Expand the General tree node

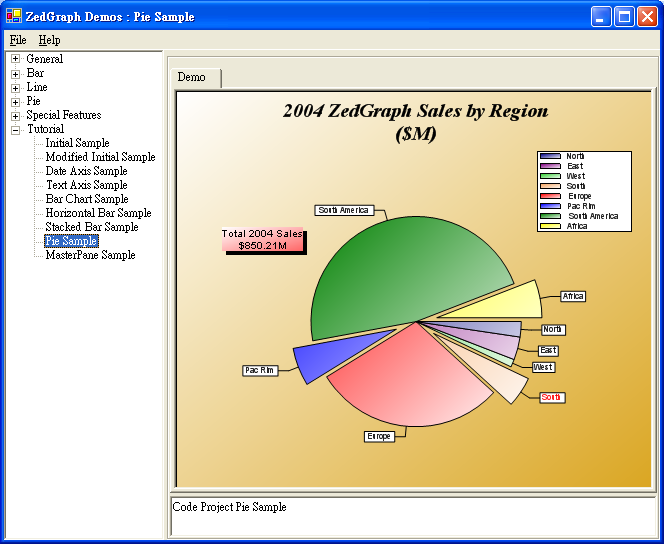[15, 59]
